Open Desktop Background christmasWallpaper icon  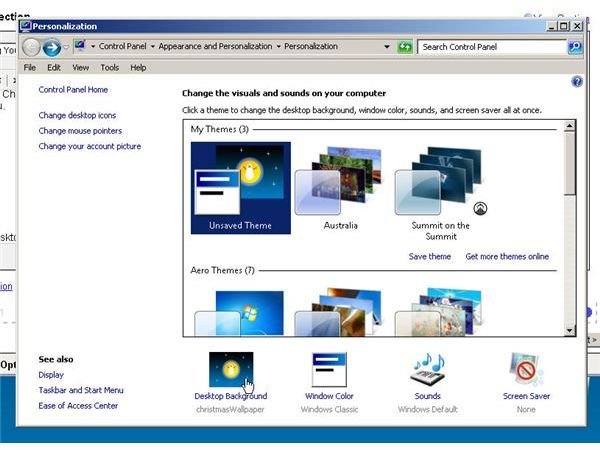click(x=231, y=370)
